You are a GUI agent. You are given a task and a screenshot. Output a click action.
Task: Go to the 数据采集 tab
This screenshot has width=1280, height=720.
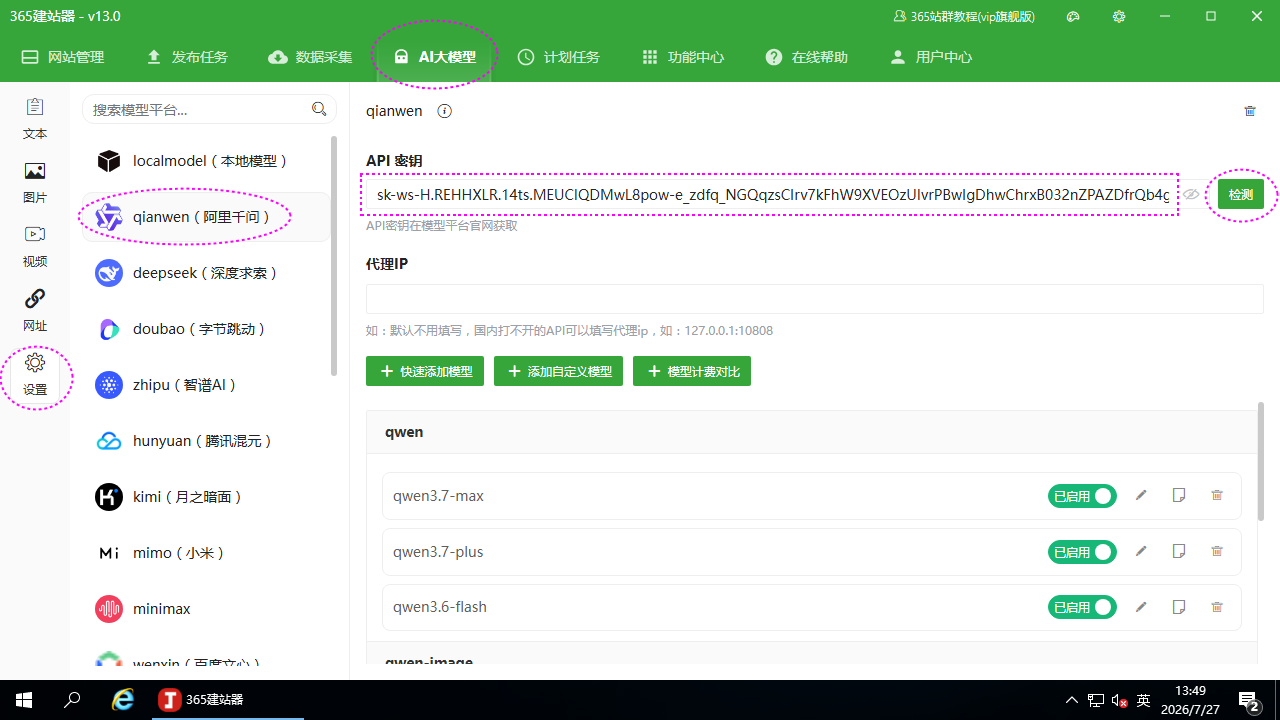coord(311,57)
